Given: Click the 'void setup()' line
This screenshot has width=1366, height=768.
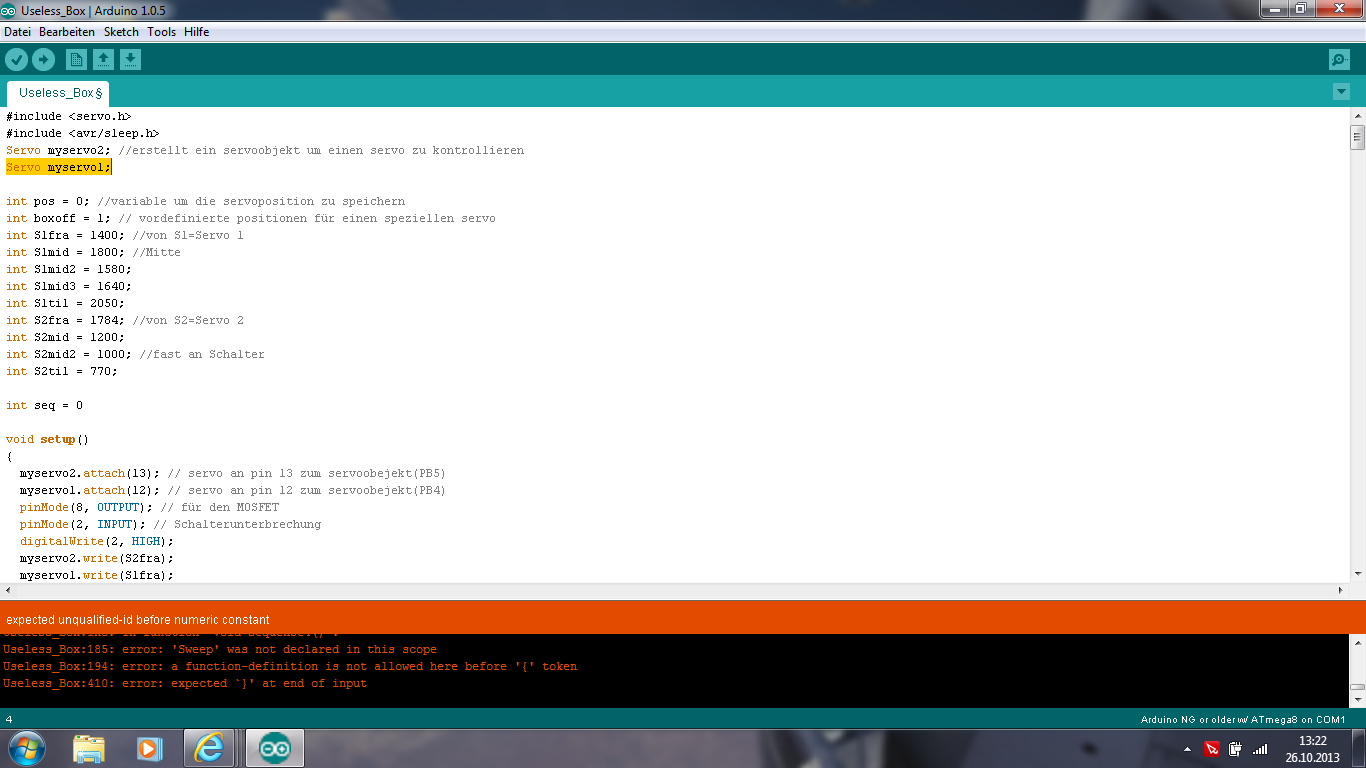Looking at the screenshot, I should (x=47, y=439).
